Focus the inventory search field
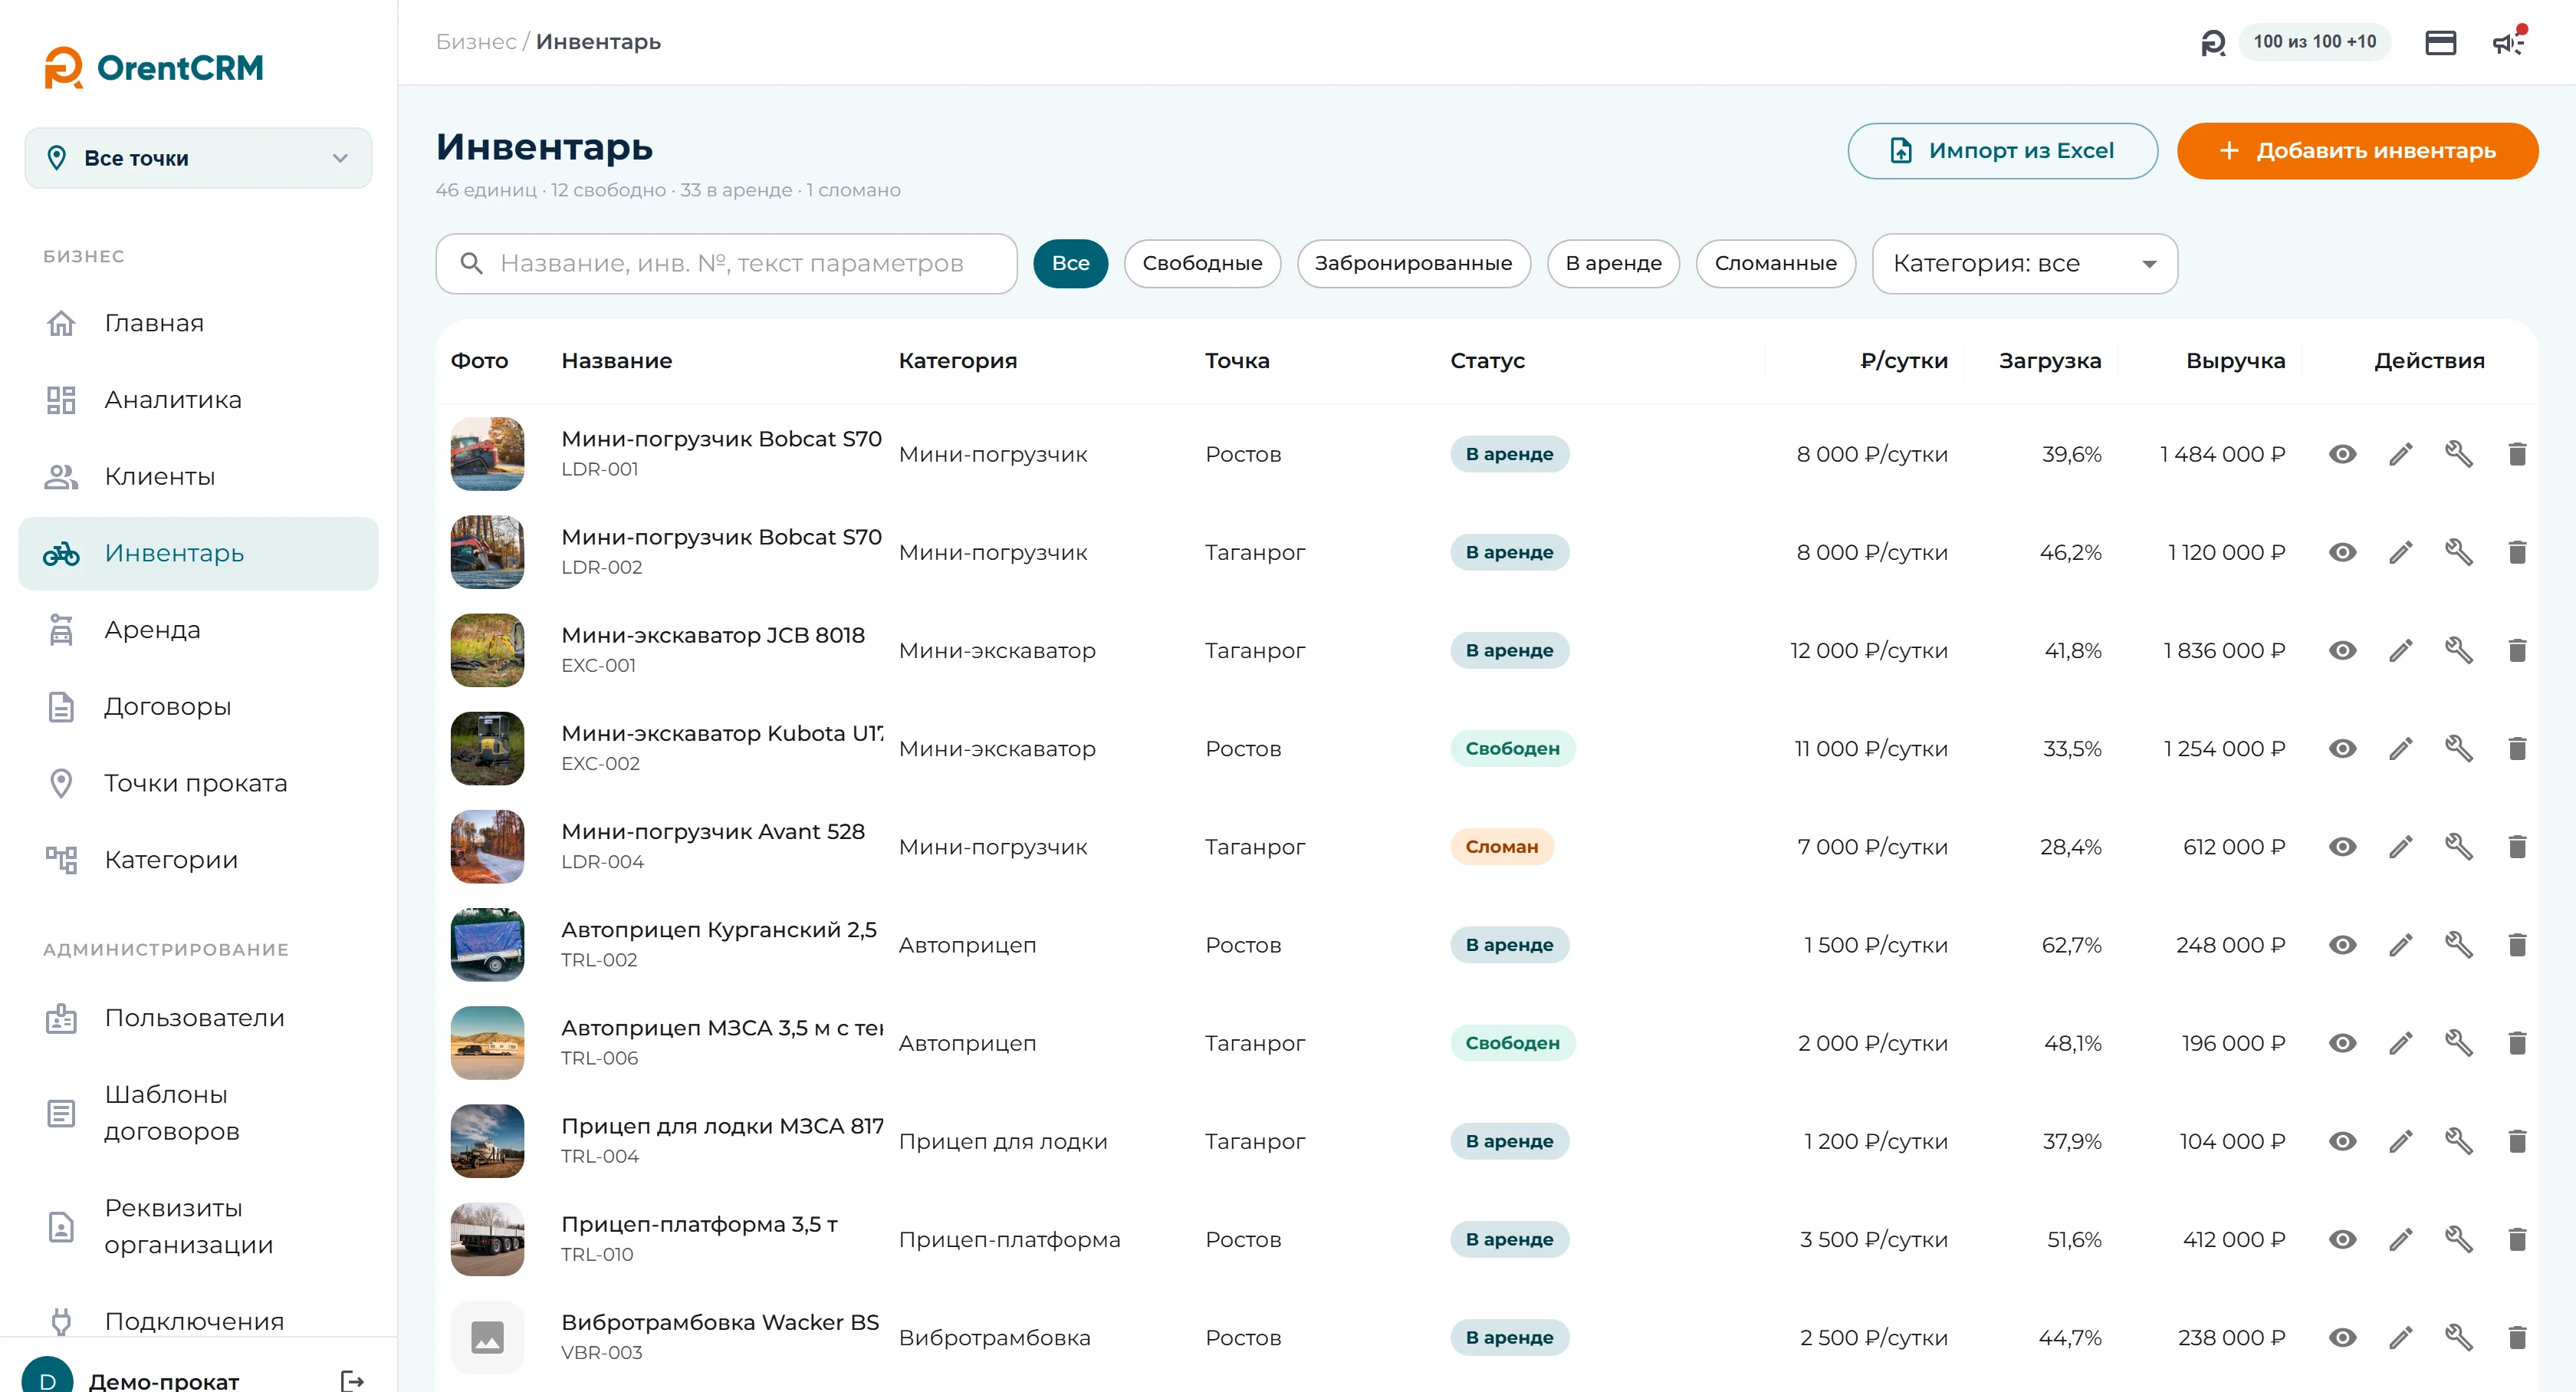The image size is (2576, 1392). [726, 263]
